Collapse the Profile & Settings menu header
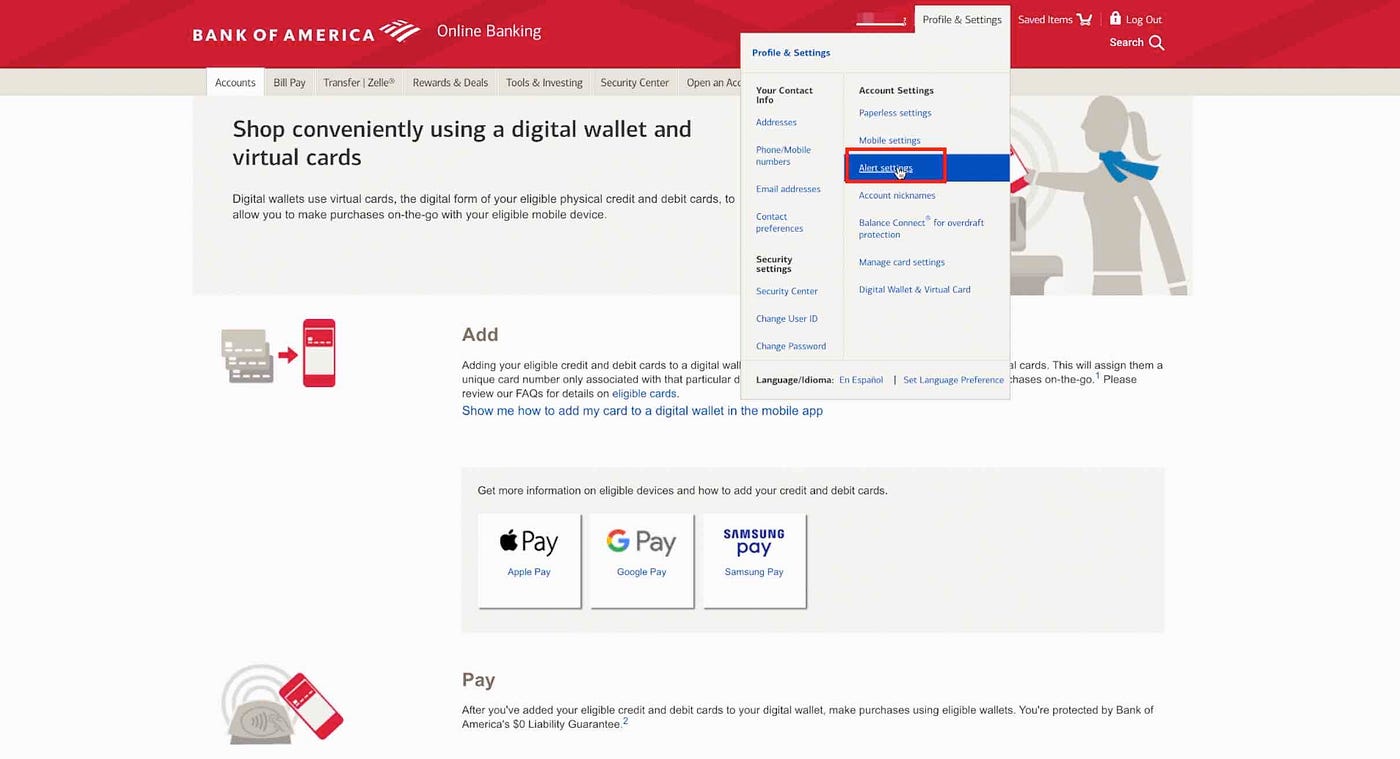This screenshot has height=759, width=1400. [962, 19]
